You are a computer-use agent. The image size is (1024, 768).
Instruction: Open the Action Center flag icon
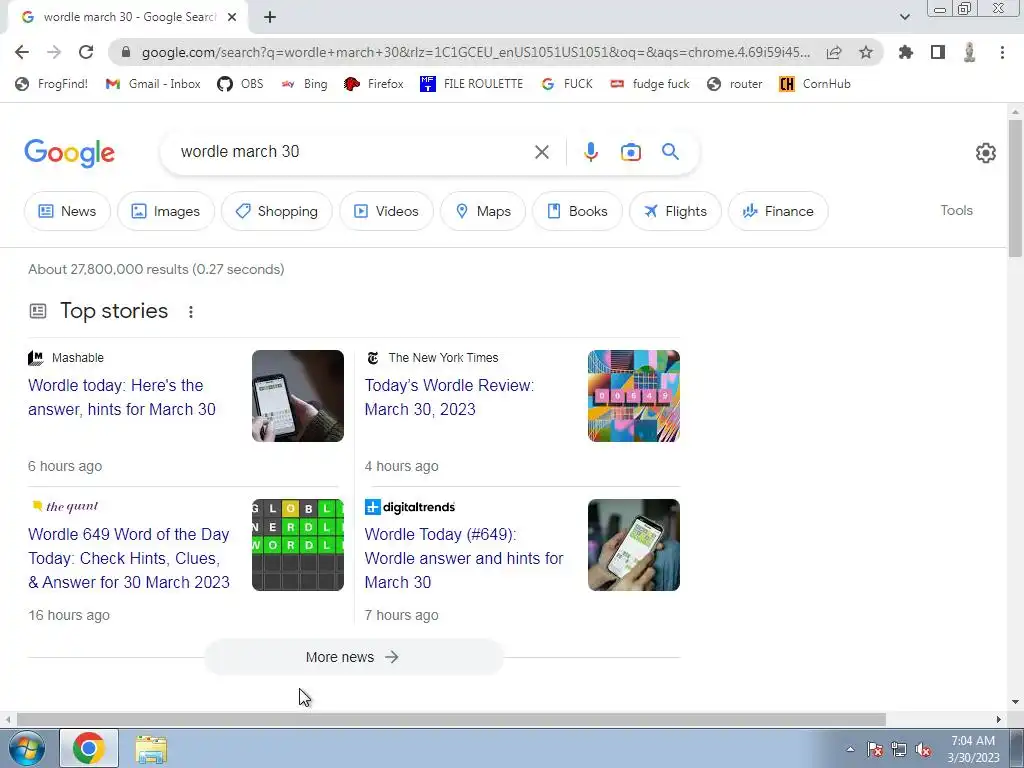875,750
